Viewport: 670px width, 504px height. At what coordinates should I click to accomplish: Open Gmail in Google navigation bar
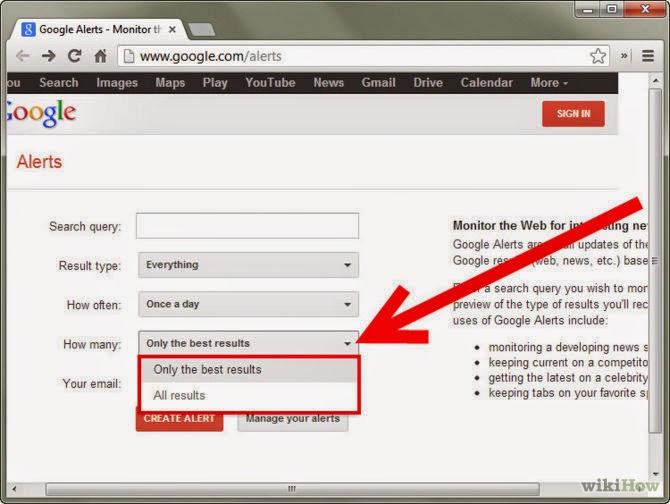coord(379,82)
